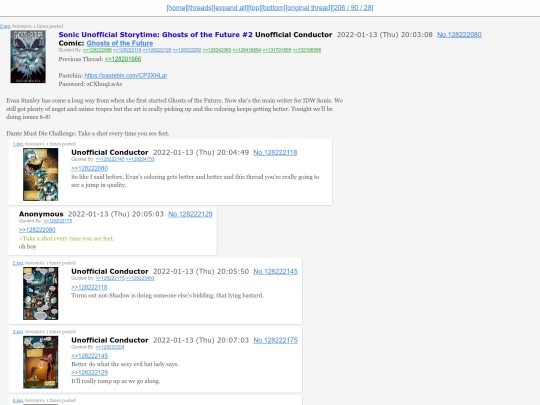Click text 'Turns out not-Shadow is doing'

click(x=167, y=295)
